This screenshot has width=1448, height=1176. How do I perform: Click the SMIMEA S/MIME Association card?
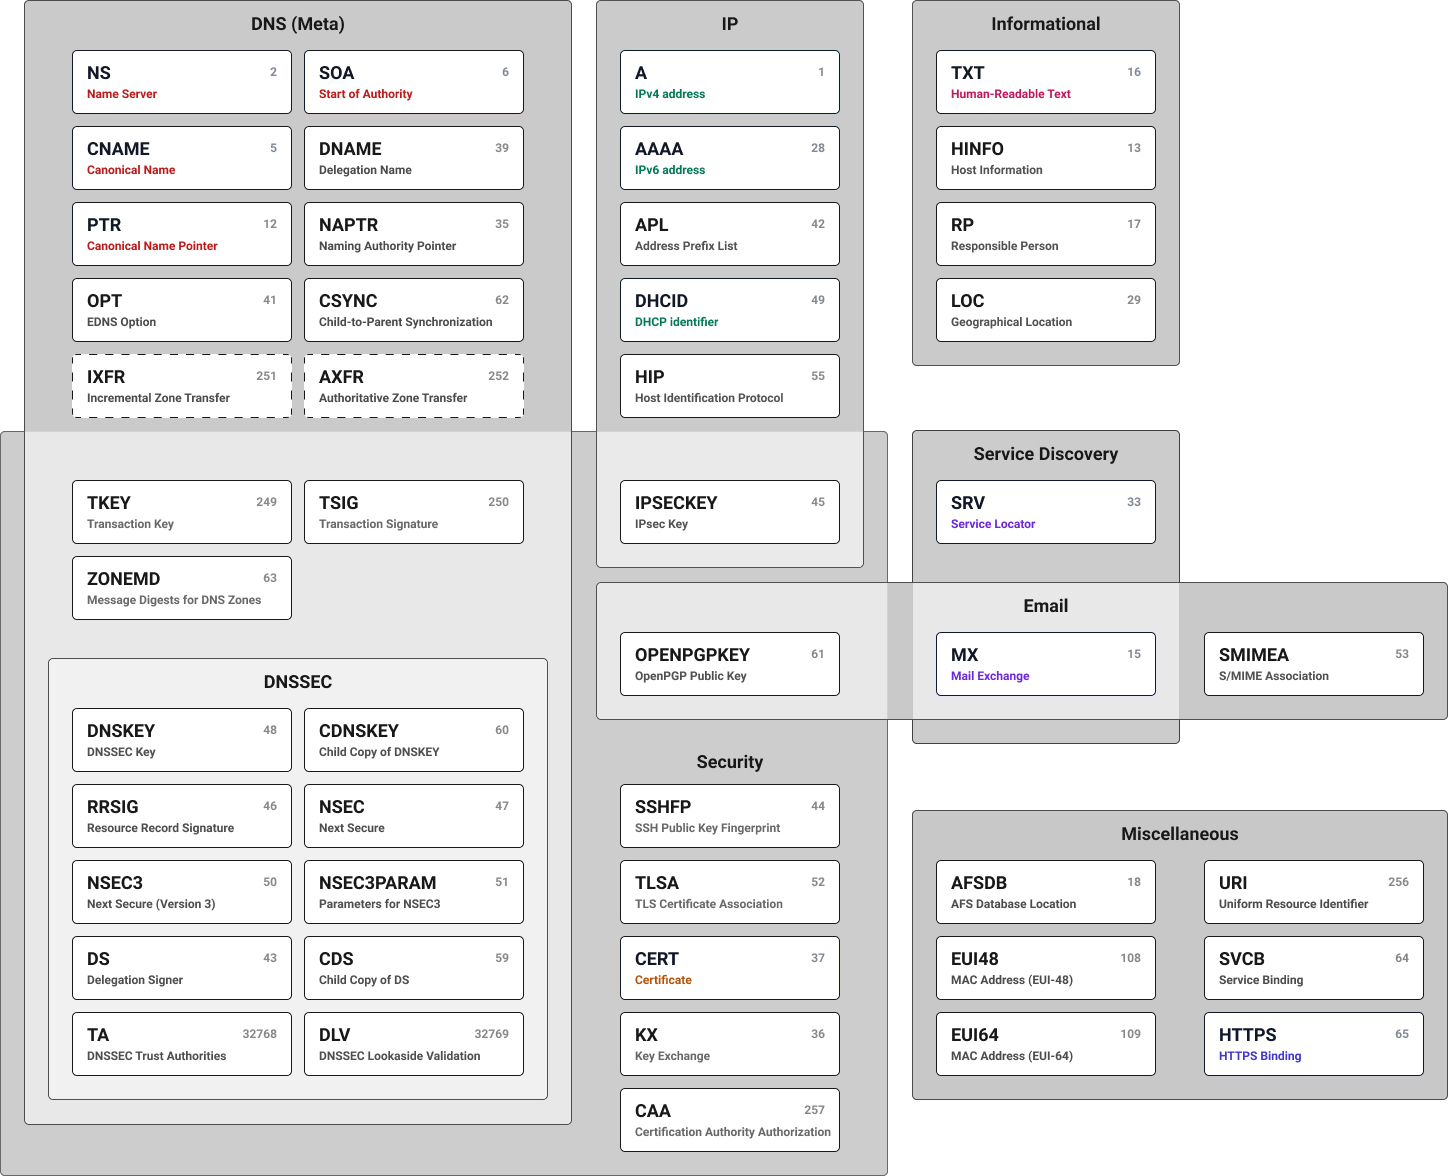(1313, 664)
